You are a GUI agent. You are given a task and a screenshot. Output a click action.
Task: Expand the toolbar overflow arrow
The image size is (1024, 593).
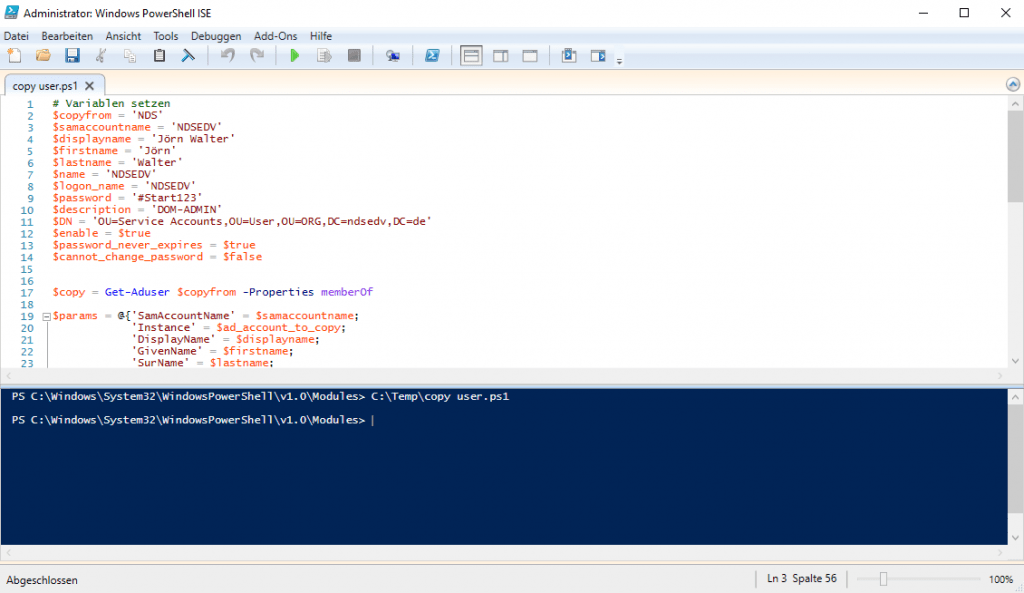tap(617, 58)
